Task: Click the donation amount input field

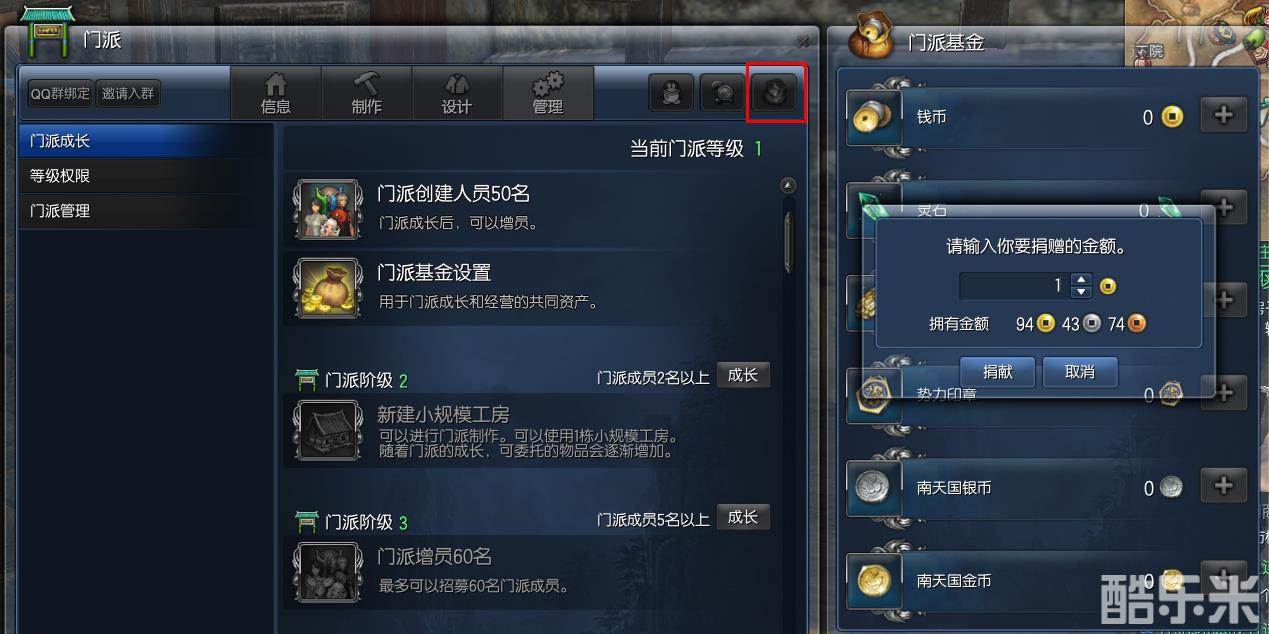Action: click(x=1014, y=286)
